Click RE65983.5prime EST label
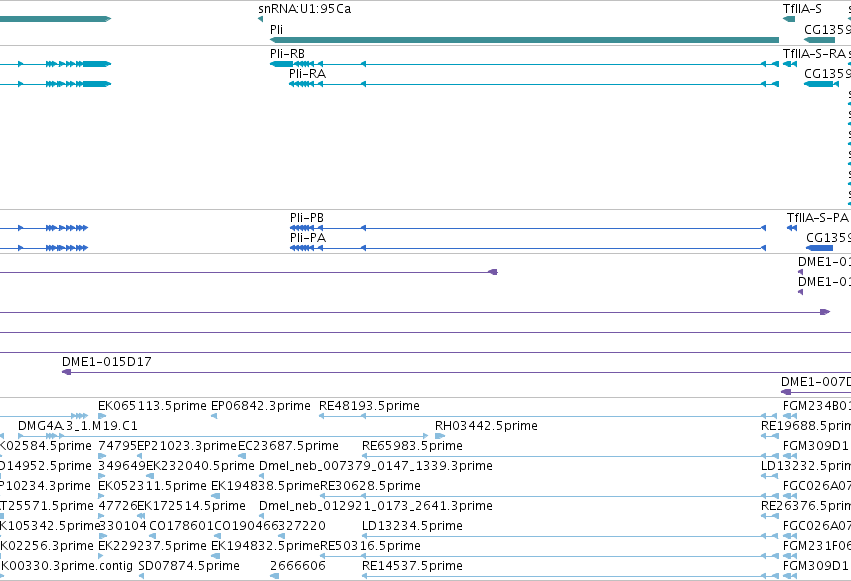This screenshot has width=851, height=581. coord(412,446)
